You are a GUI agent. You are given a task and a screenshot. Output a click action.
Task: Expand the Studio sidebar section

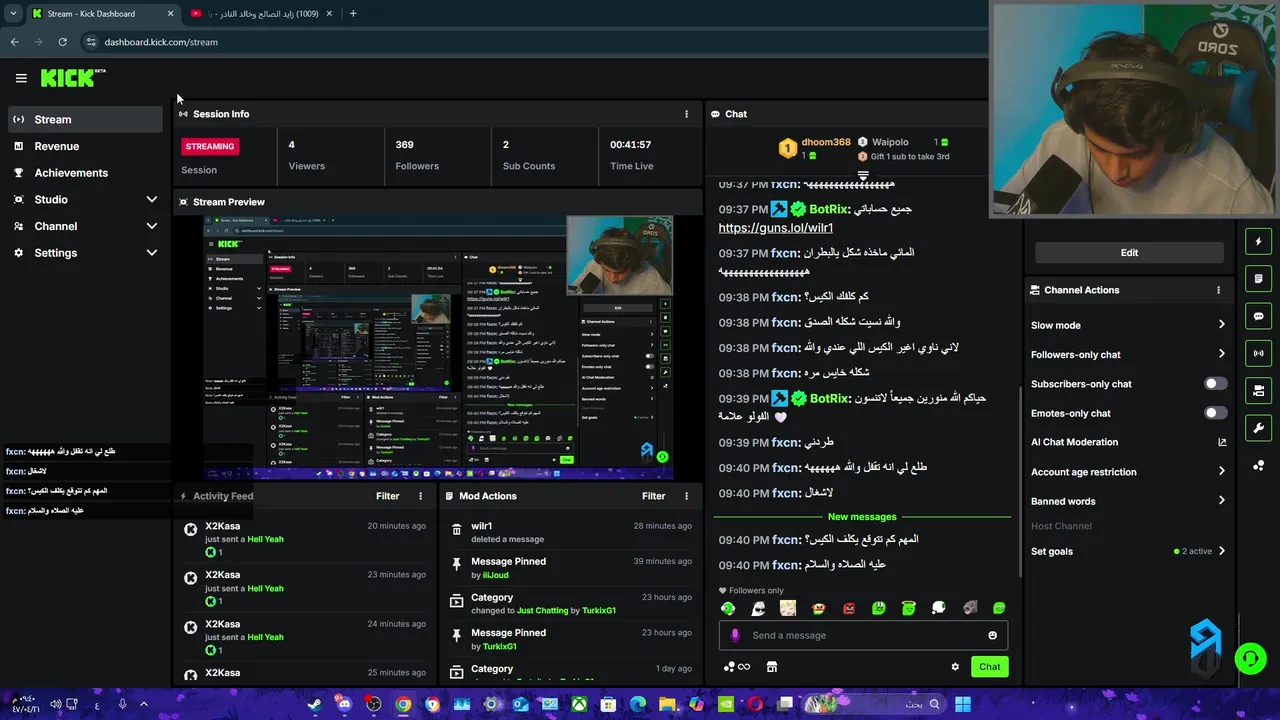(x=85, y=200)
